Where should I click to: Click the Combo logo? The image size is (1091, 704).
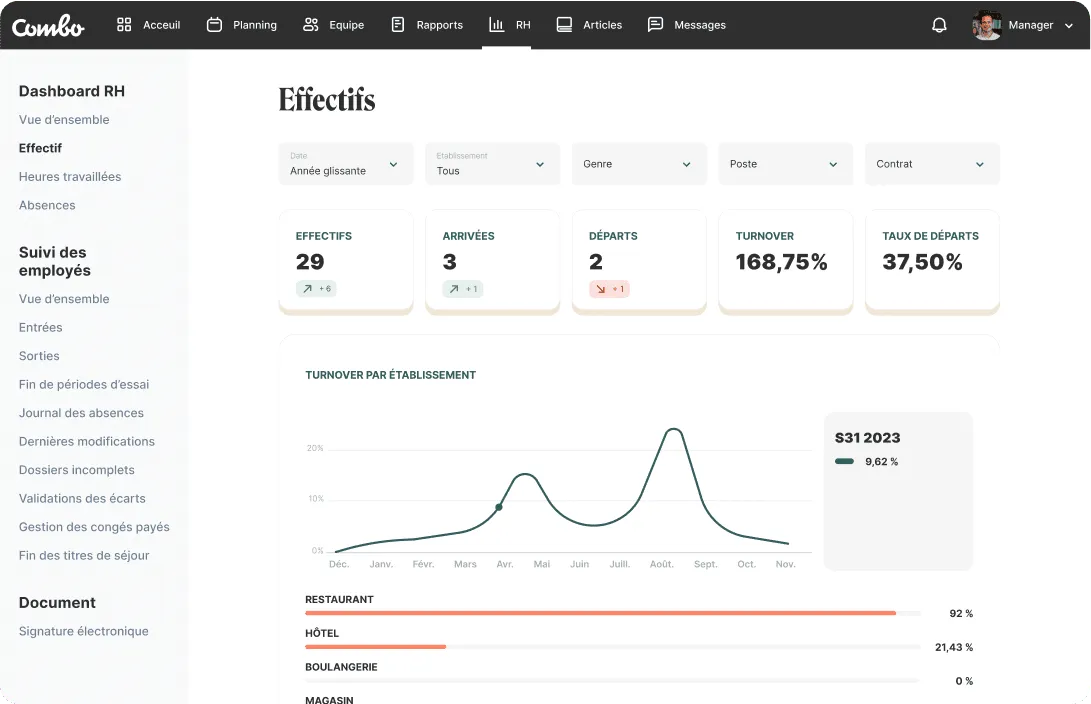click(x=48, y=25)
